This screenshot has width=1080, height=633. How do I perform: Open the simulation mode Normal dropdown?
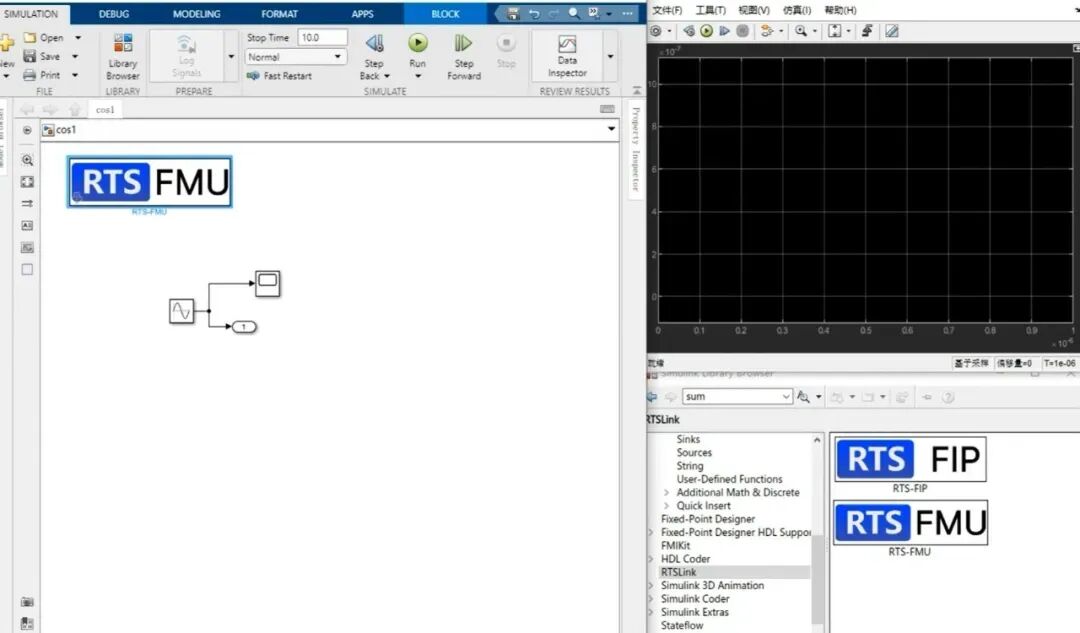pos(295,57)
